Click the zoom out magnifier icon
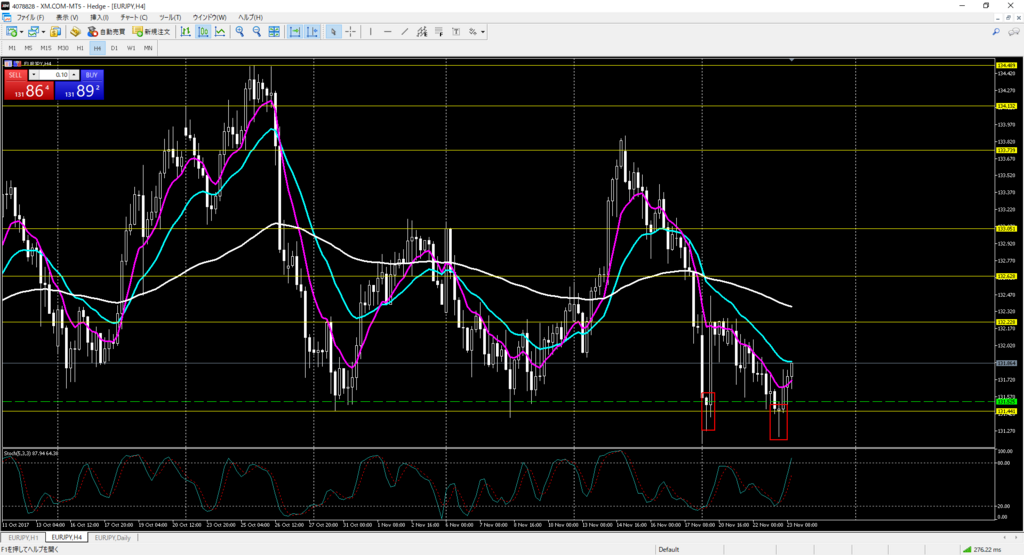The image size is (1024, 555). (x=257, y=31)
